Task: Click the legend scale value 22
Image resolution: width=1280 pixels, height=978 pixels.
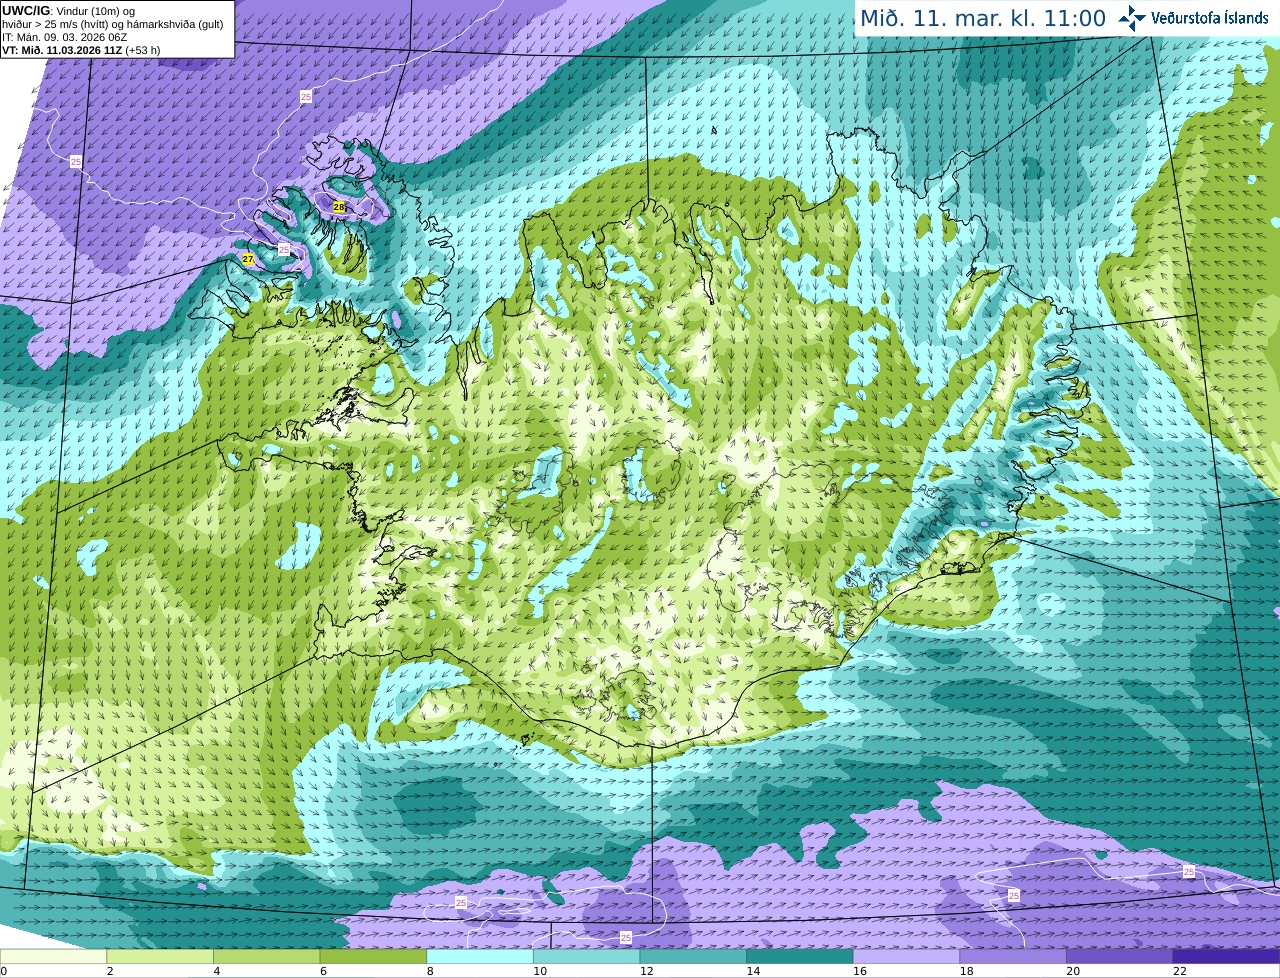Action: (1180, 971)
